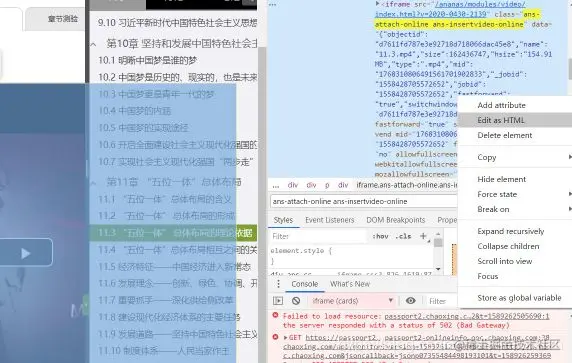Choose Add attribute from context menu
The width and height of the screenshot is (572, 363).
coord(515,105)
